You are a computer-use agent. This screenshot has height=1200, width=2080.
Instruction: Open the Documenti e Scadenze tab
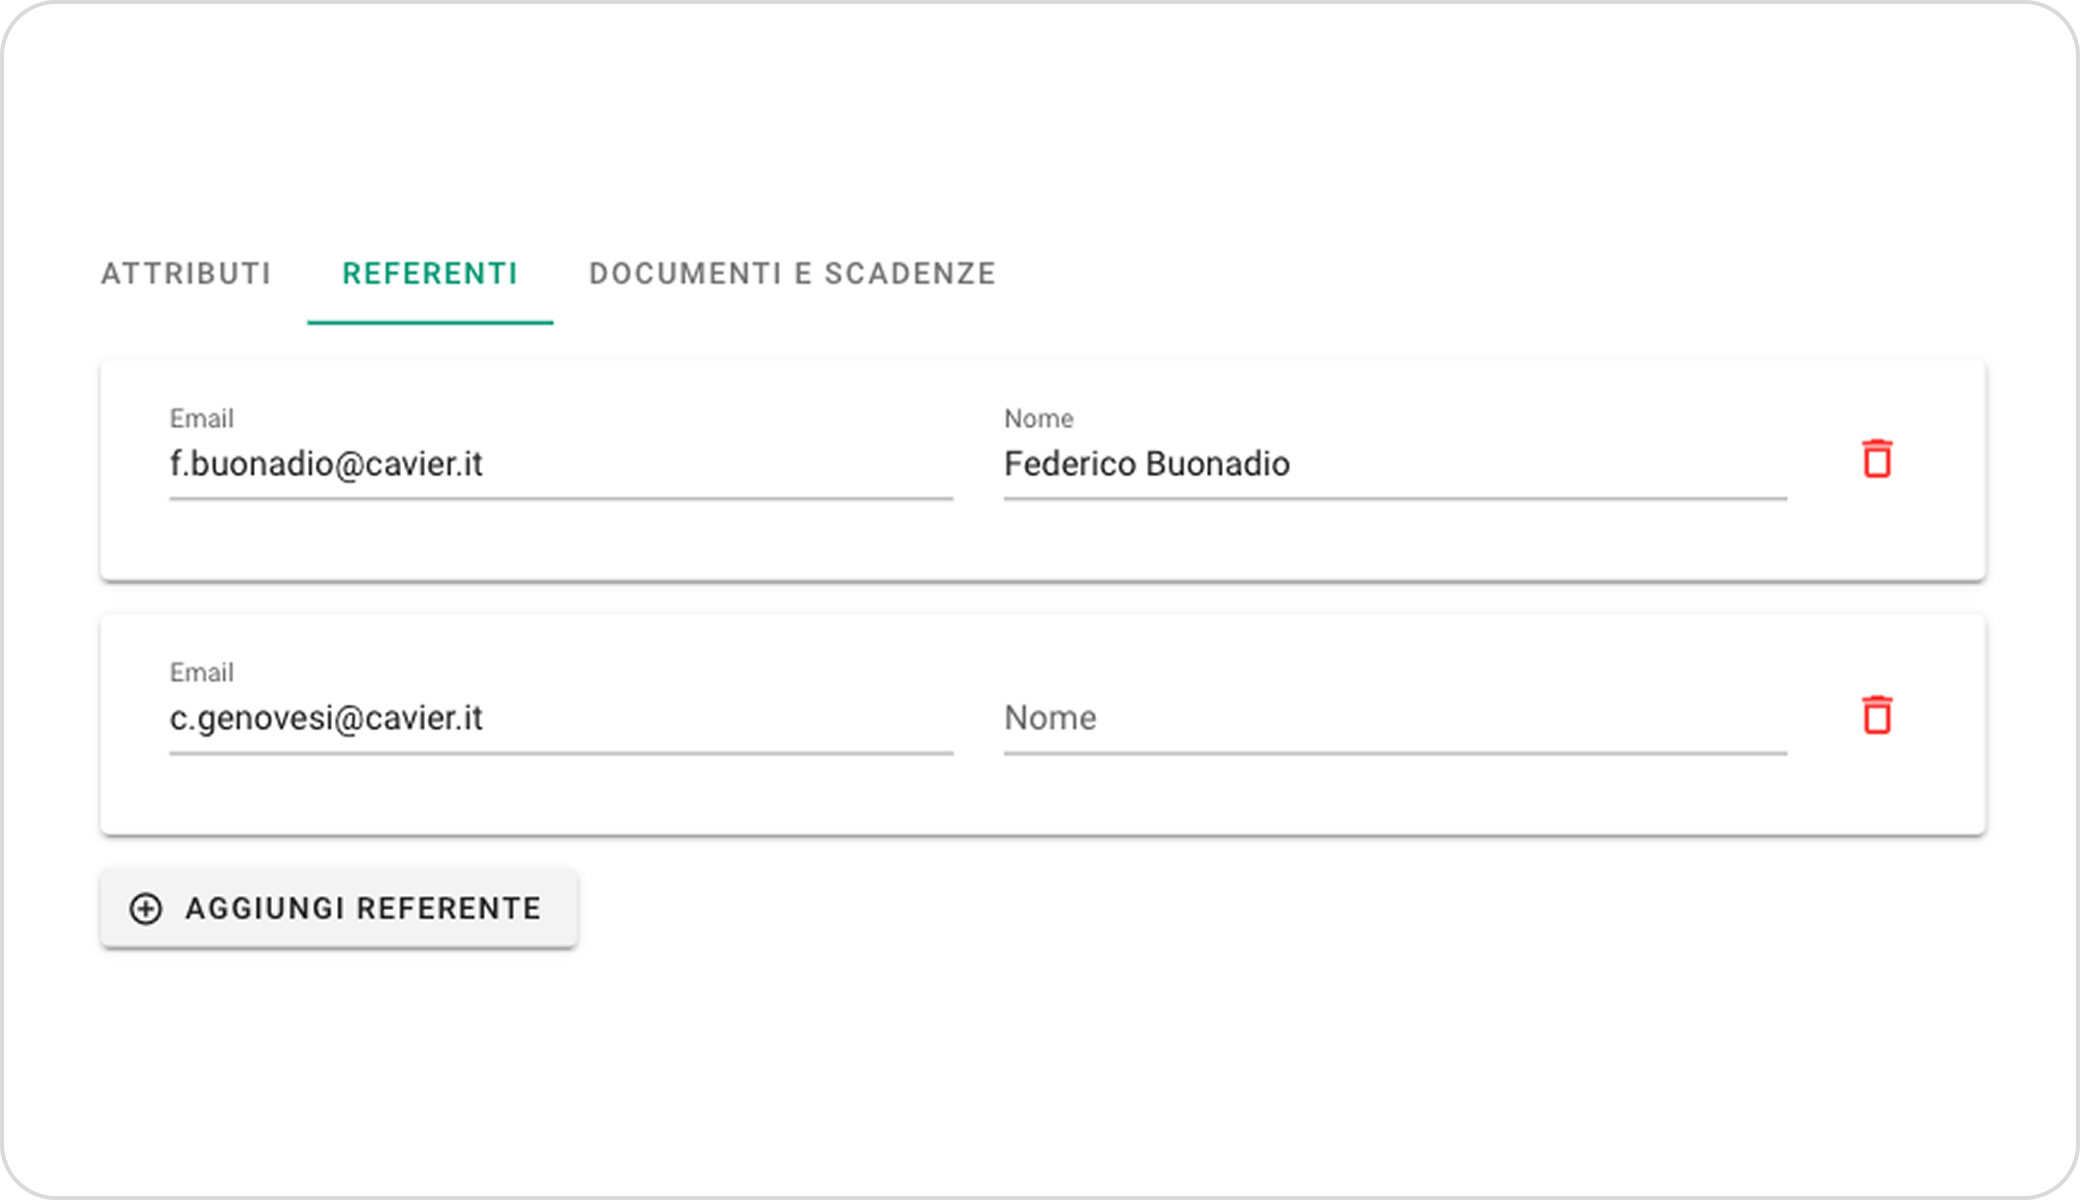click(792, 274)
